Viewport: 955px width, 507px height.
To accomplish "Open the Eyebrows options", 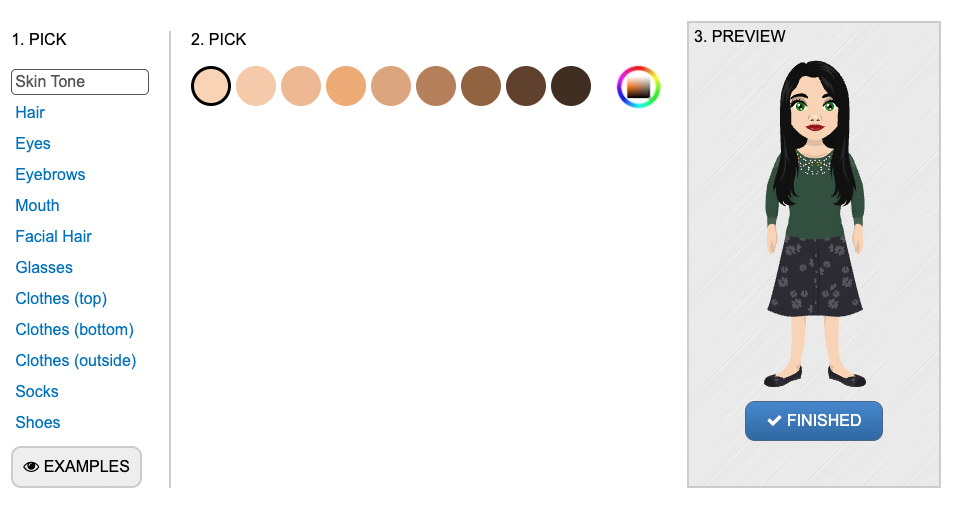I will coord(50,175).
